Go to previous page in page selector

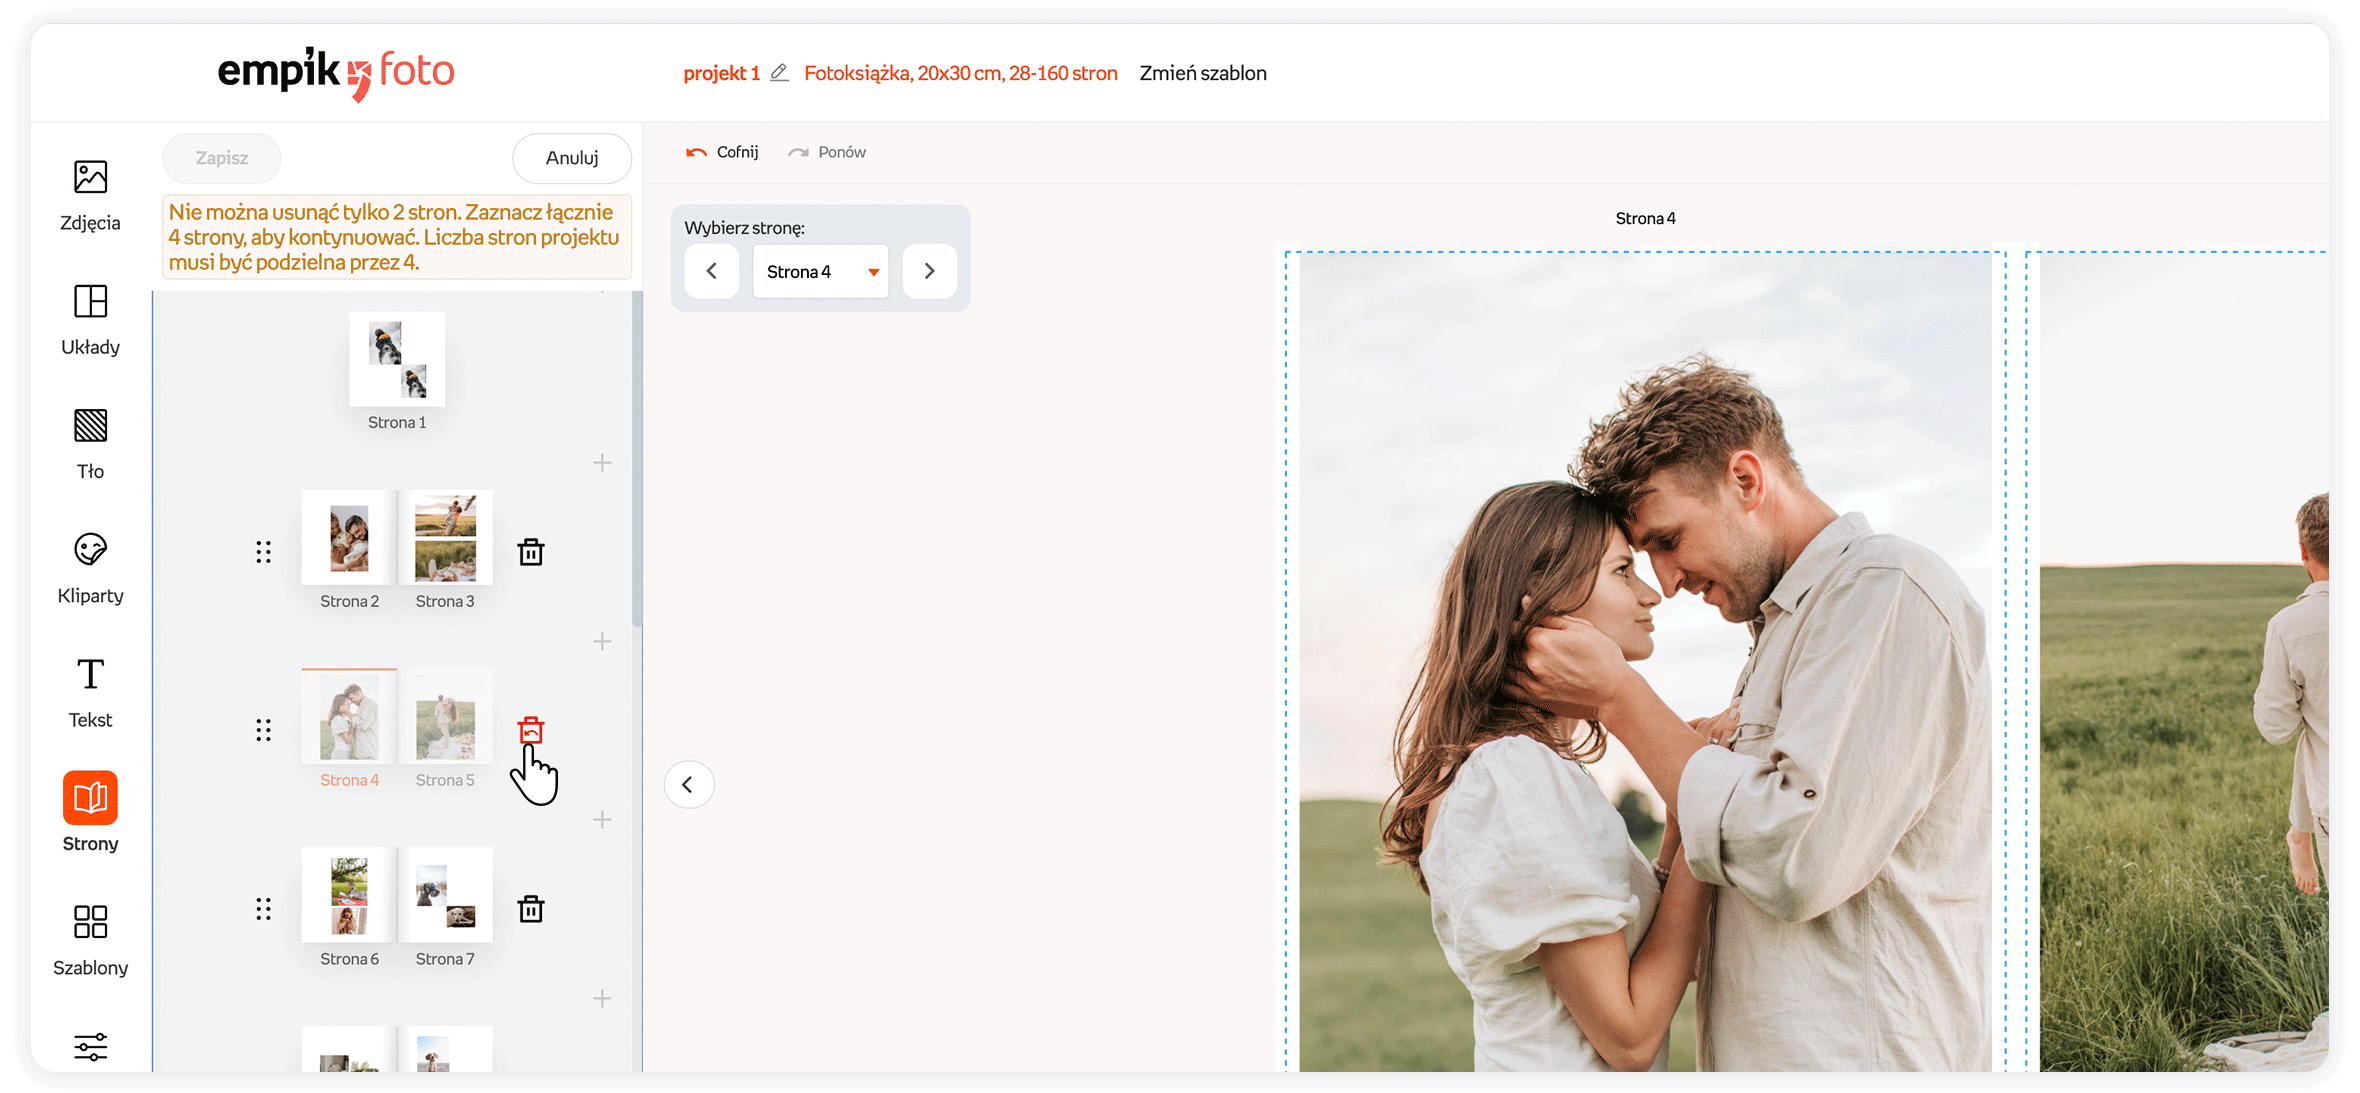pos(712,271)
